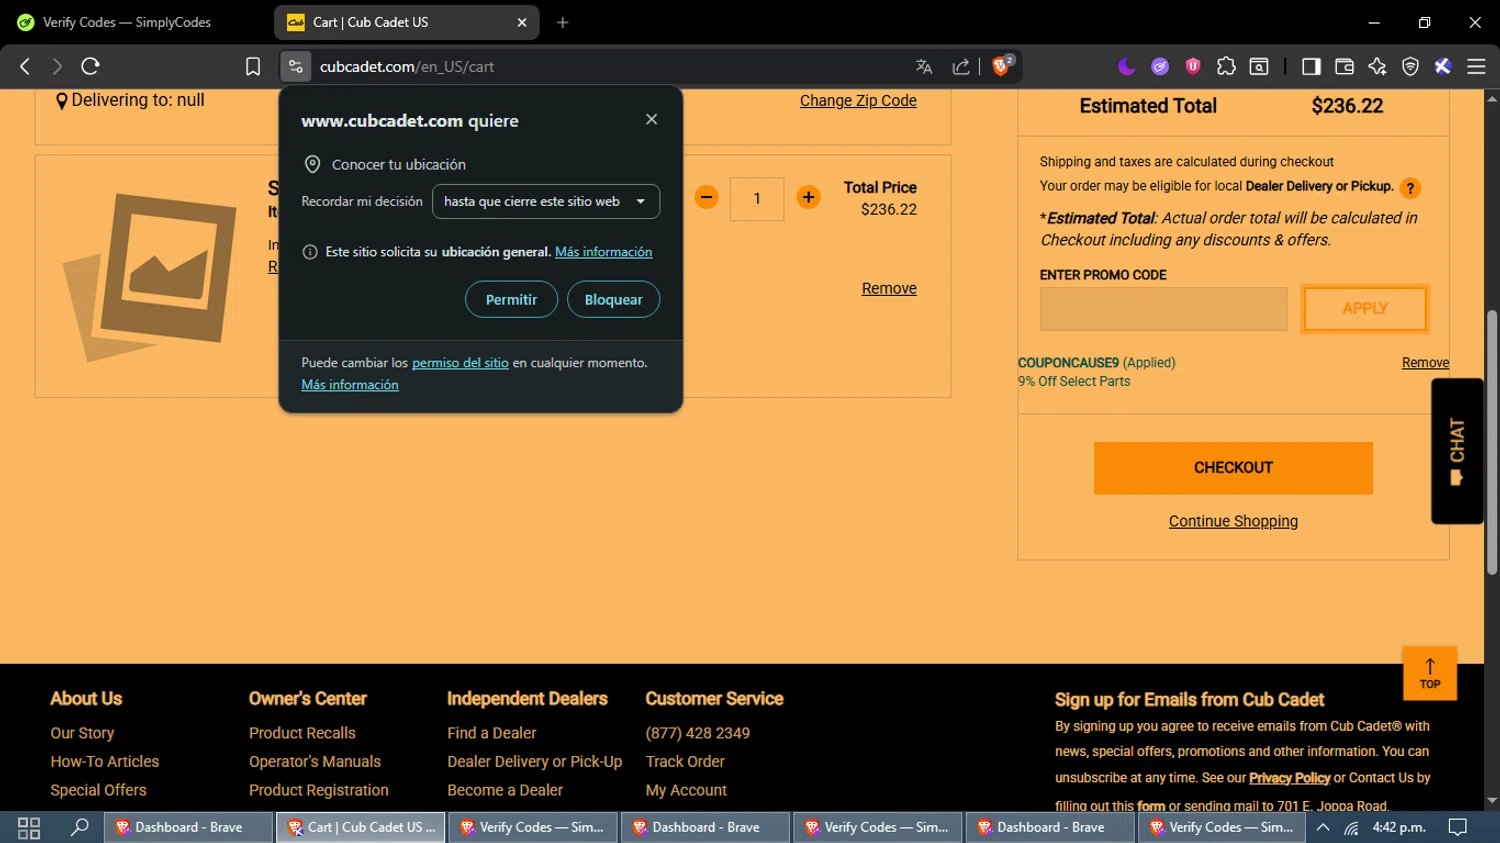
Task: Open Windows taskbar search icon
Action: [x=80, y=827]
